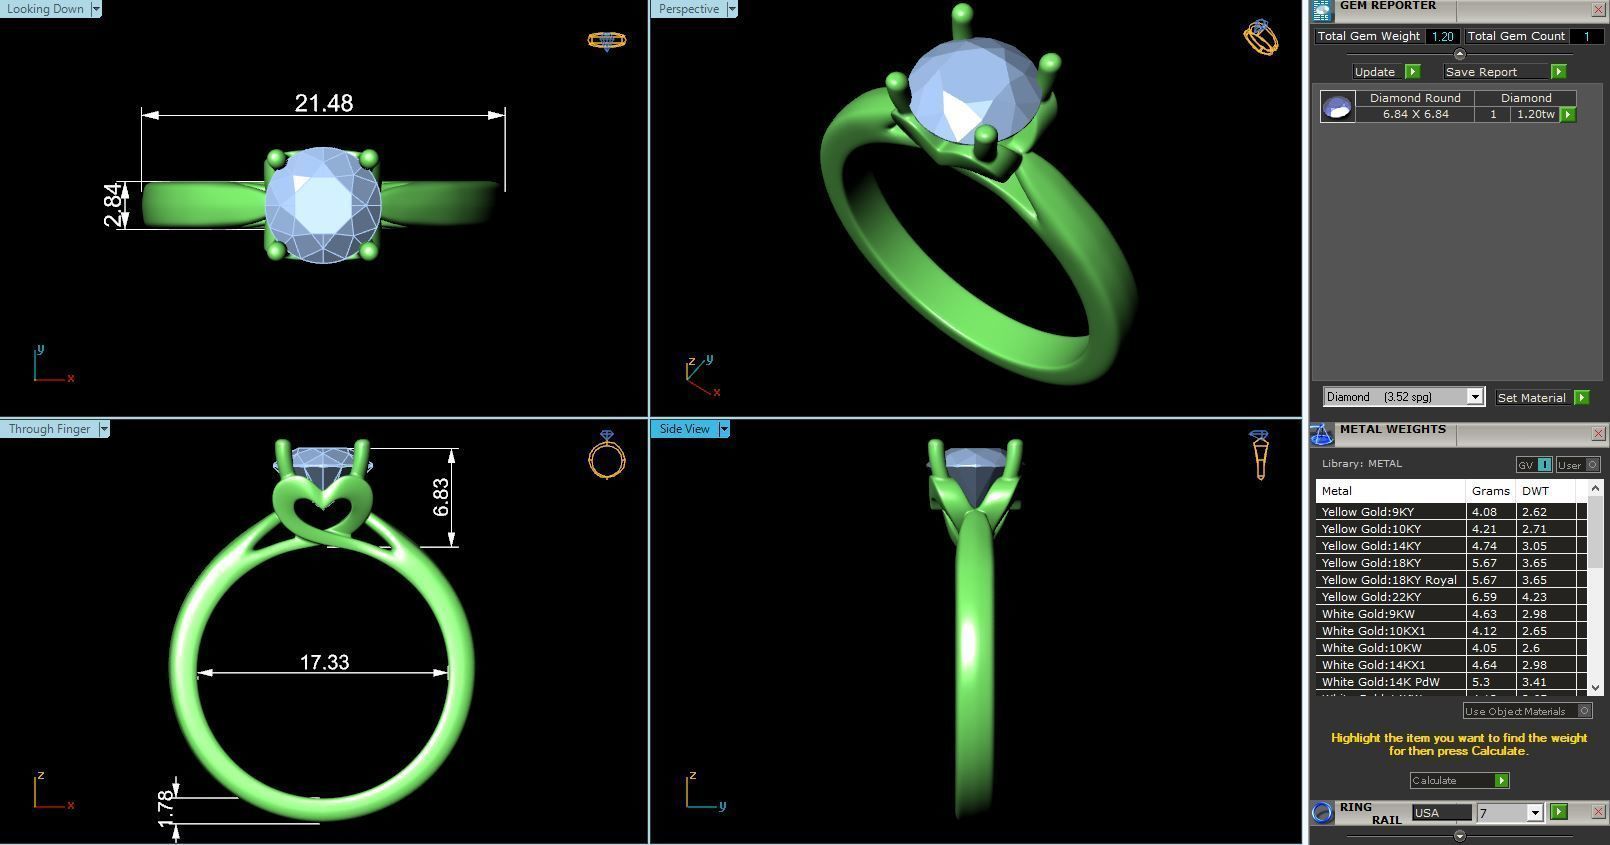
Task: Select White Gold:14KX1 row
Action: click(x=1450, y=665)
